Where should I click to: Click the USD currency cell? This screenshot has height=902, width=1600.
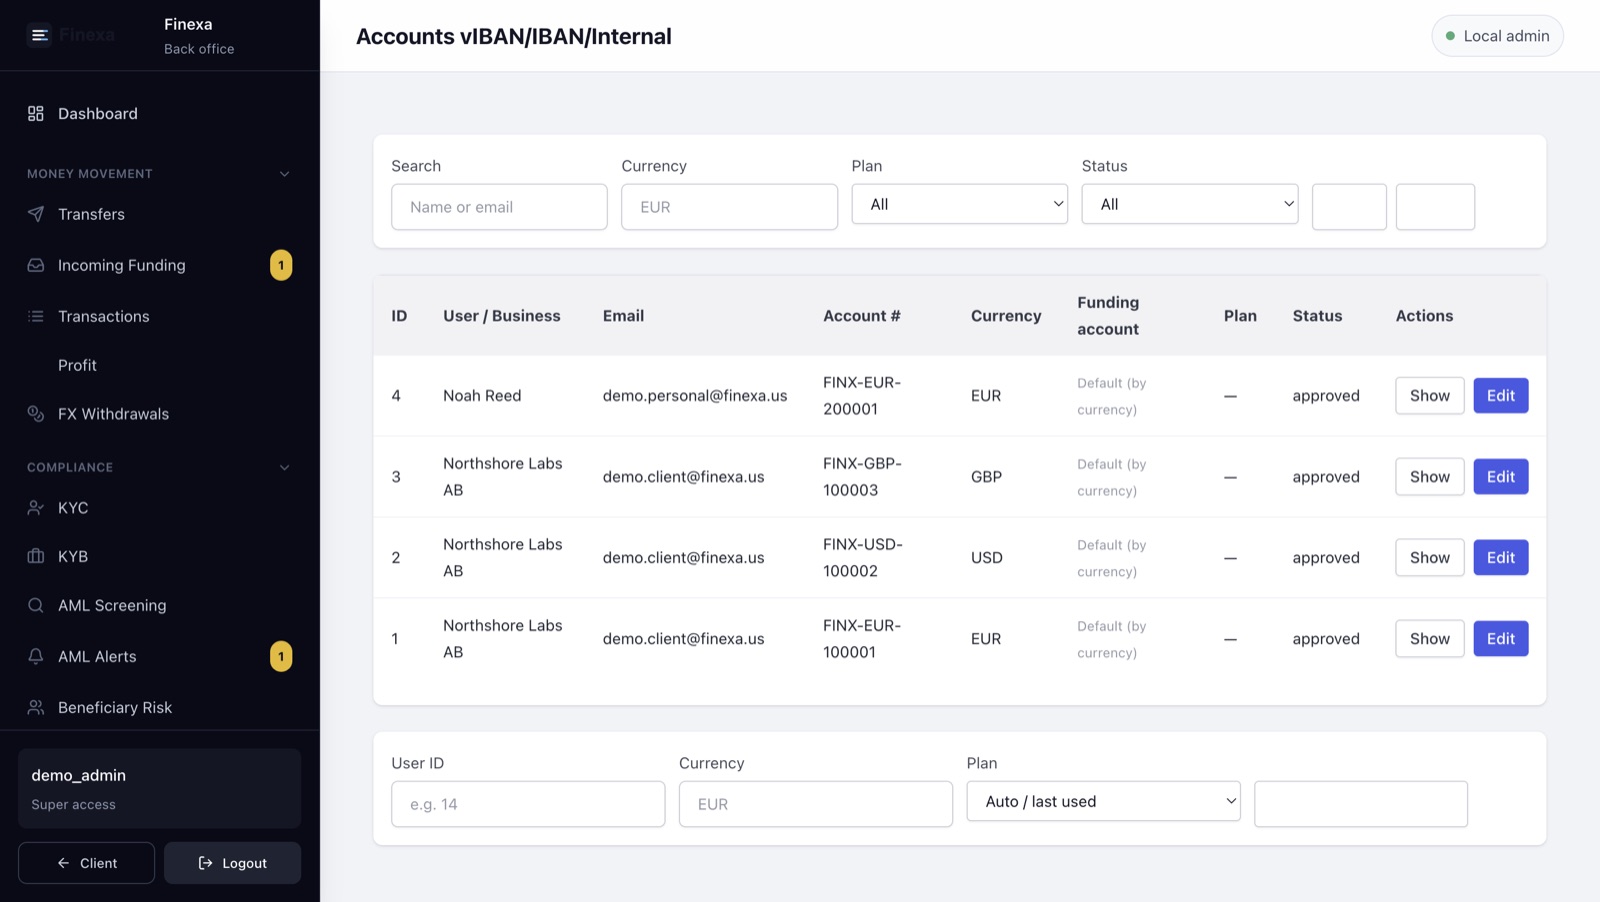pos(986,558)
